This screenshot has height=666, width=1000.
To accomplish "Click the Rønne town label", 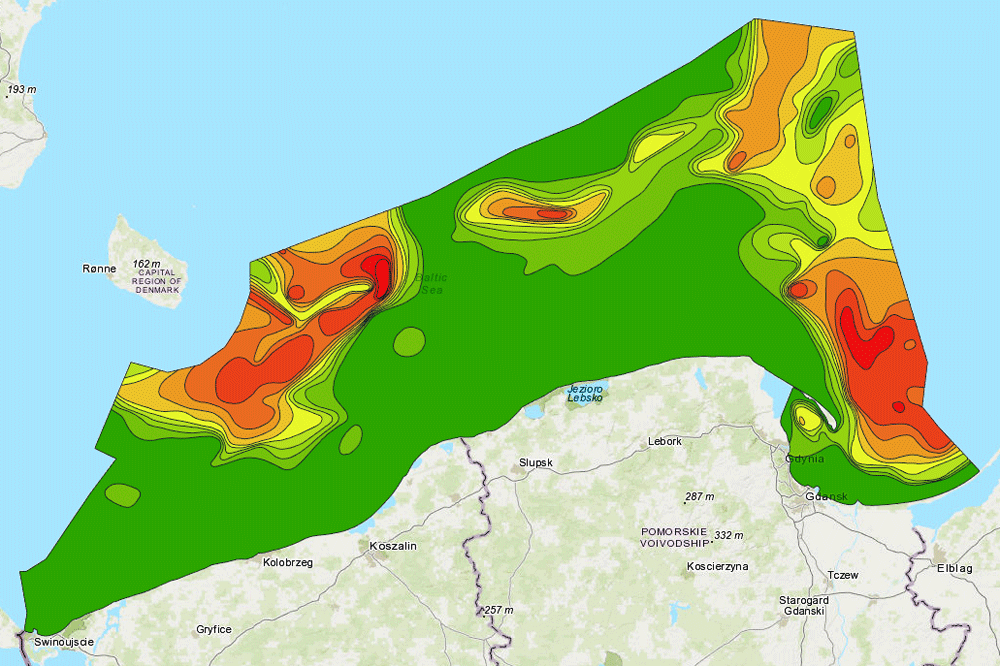I will (100, 269).
